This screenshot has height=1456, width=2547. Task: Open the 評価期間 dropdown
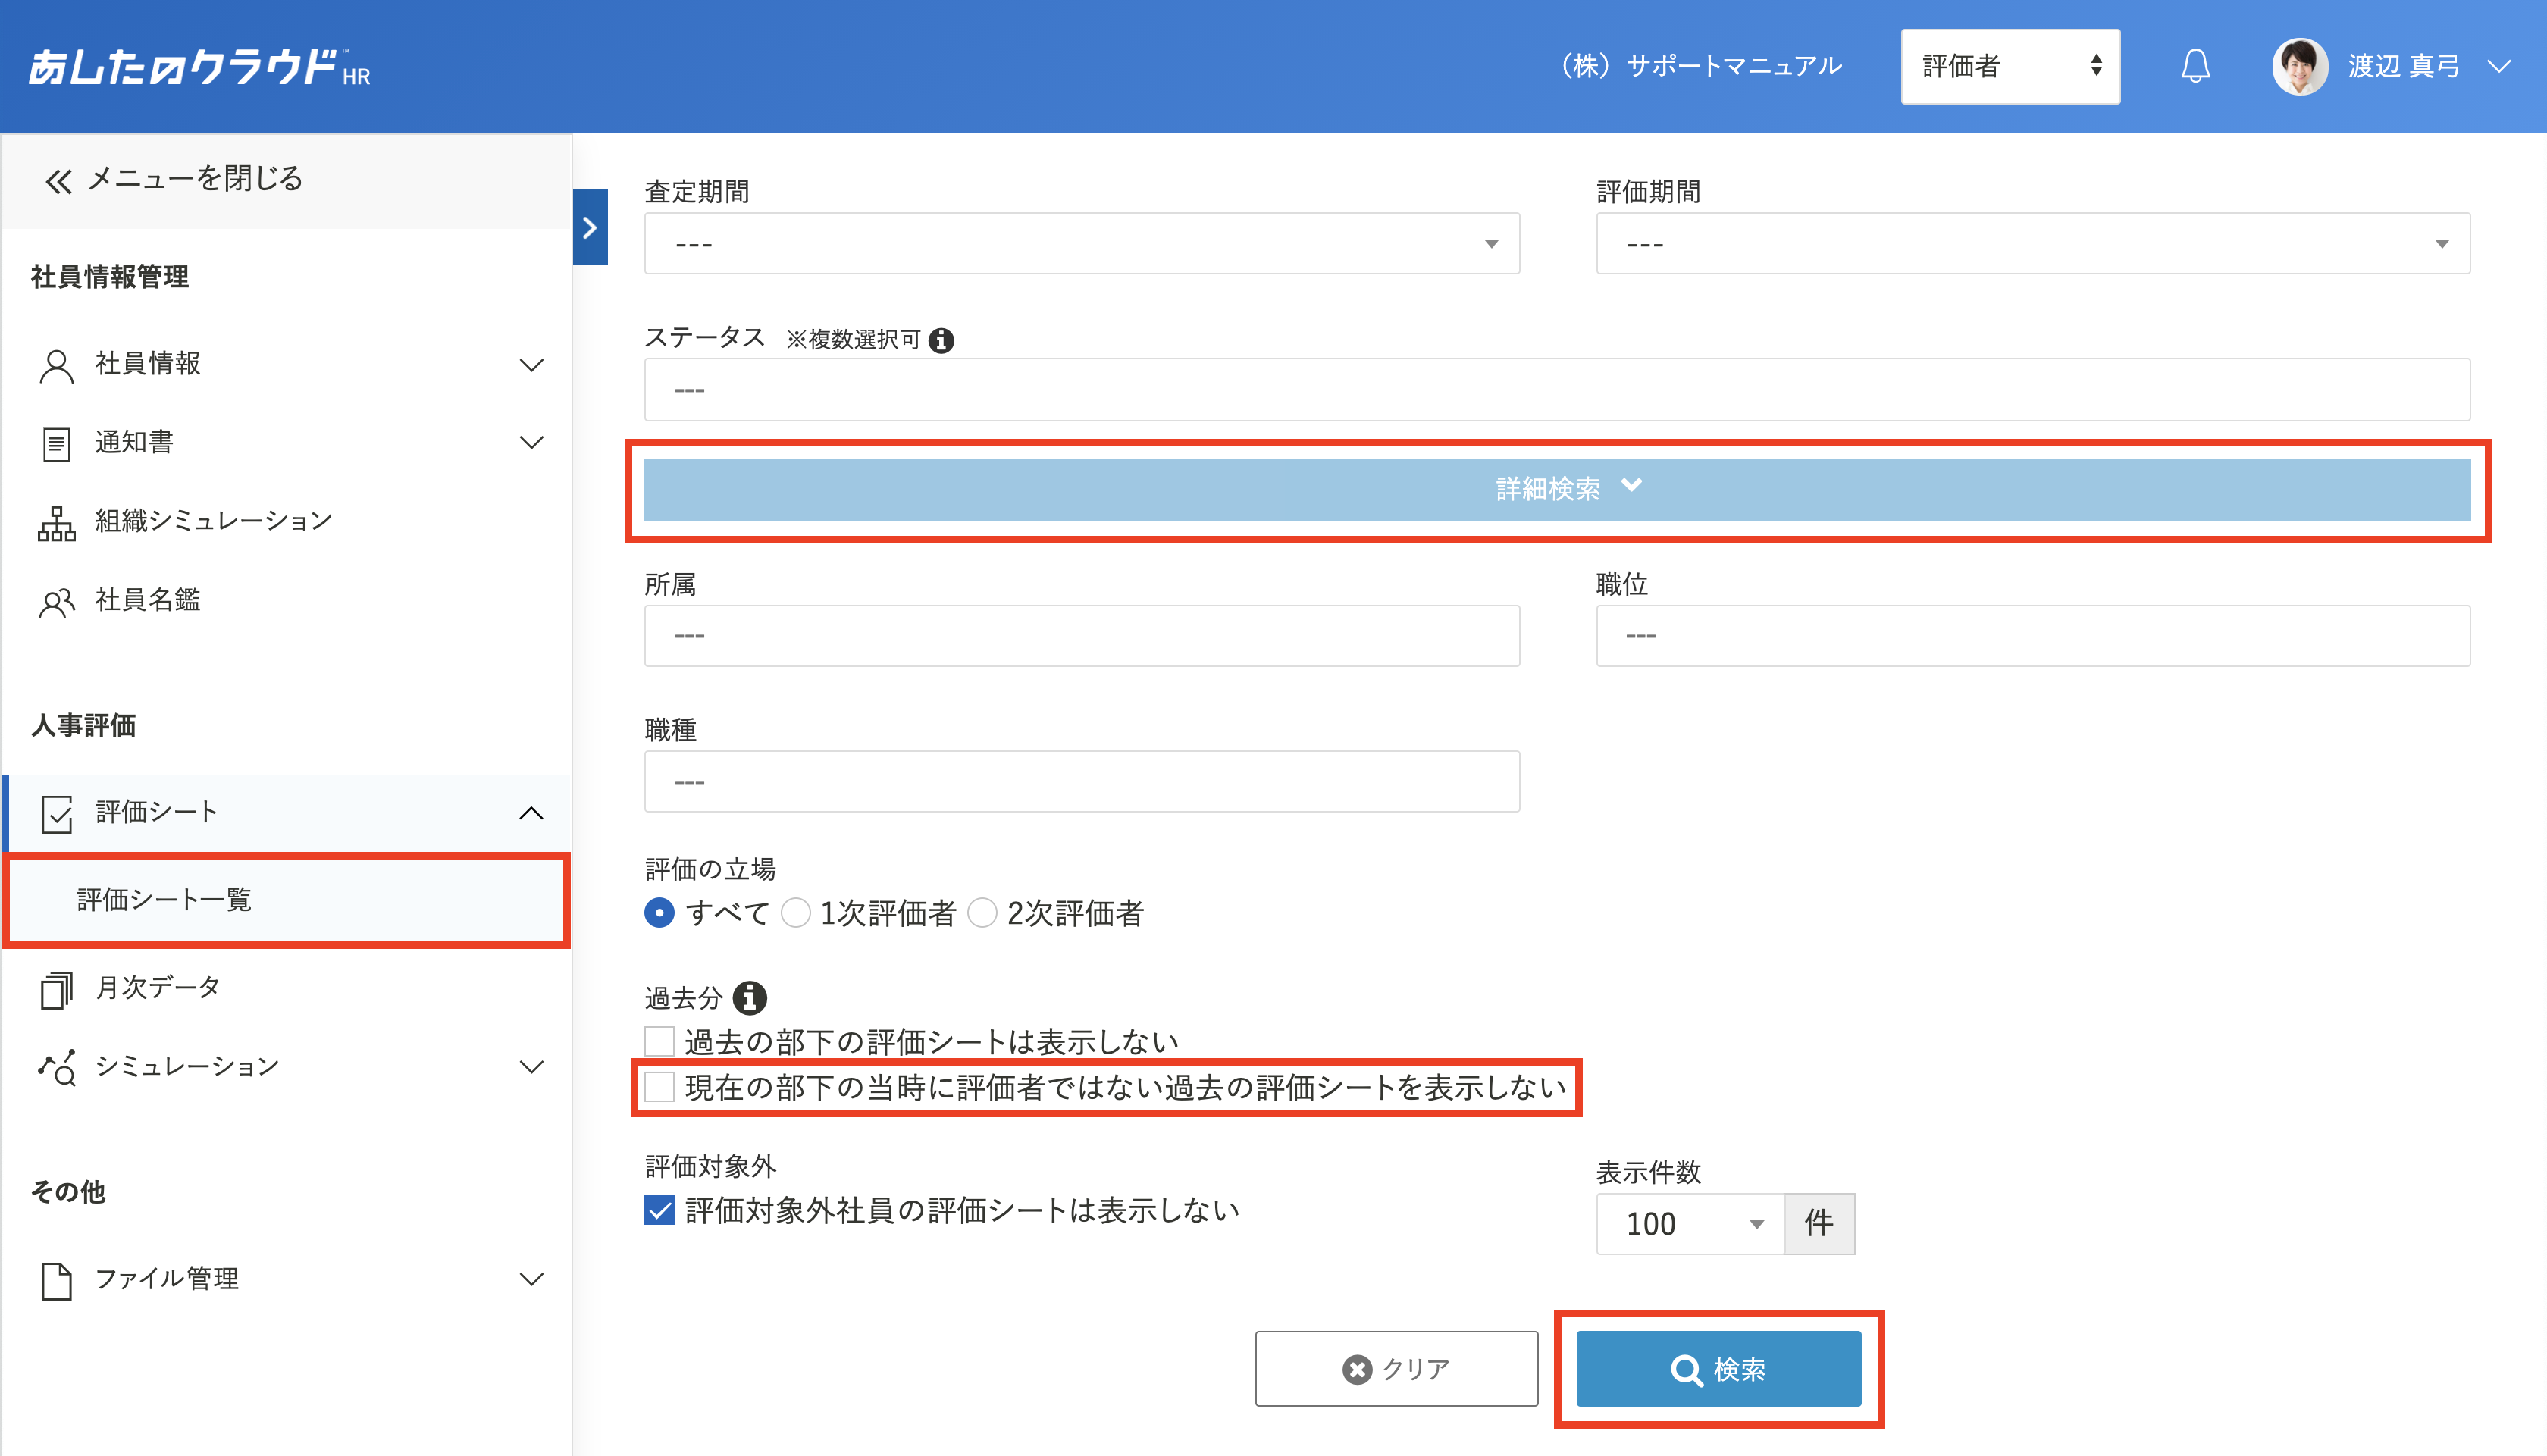pyautogui.click(x=2032, y=243)
